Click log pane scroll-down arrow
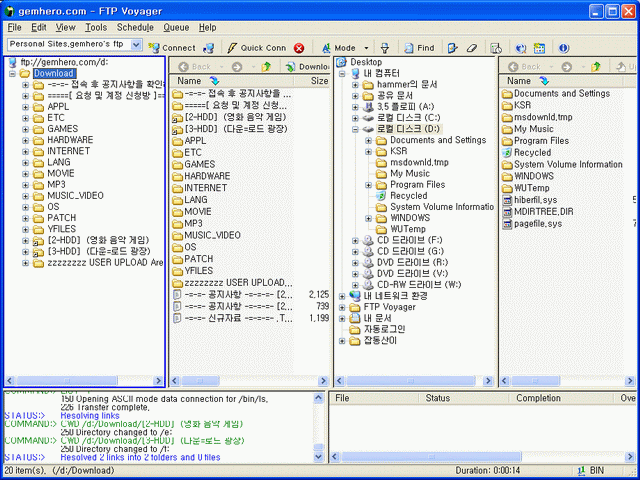Viewport: 640px width, 480px height. pyautogui.click(x=319, y=457)
